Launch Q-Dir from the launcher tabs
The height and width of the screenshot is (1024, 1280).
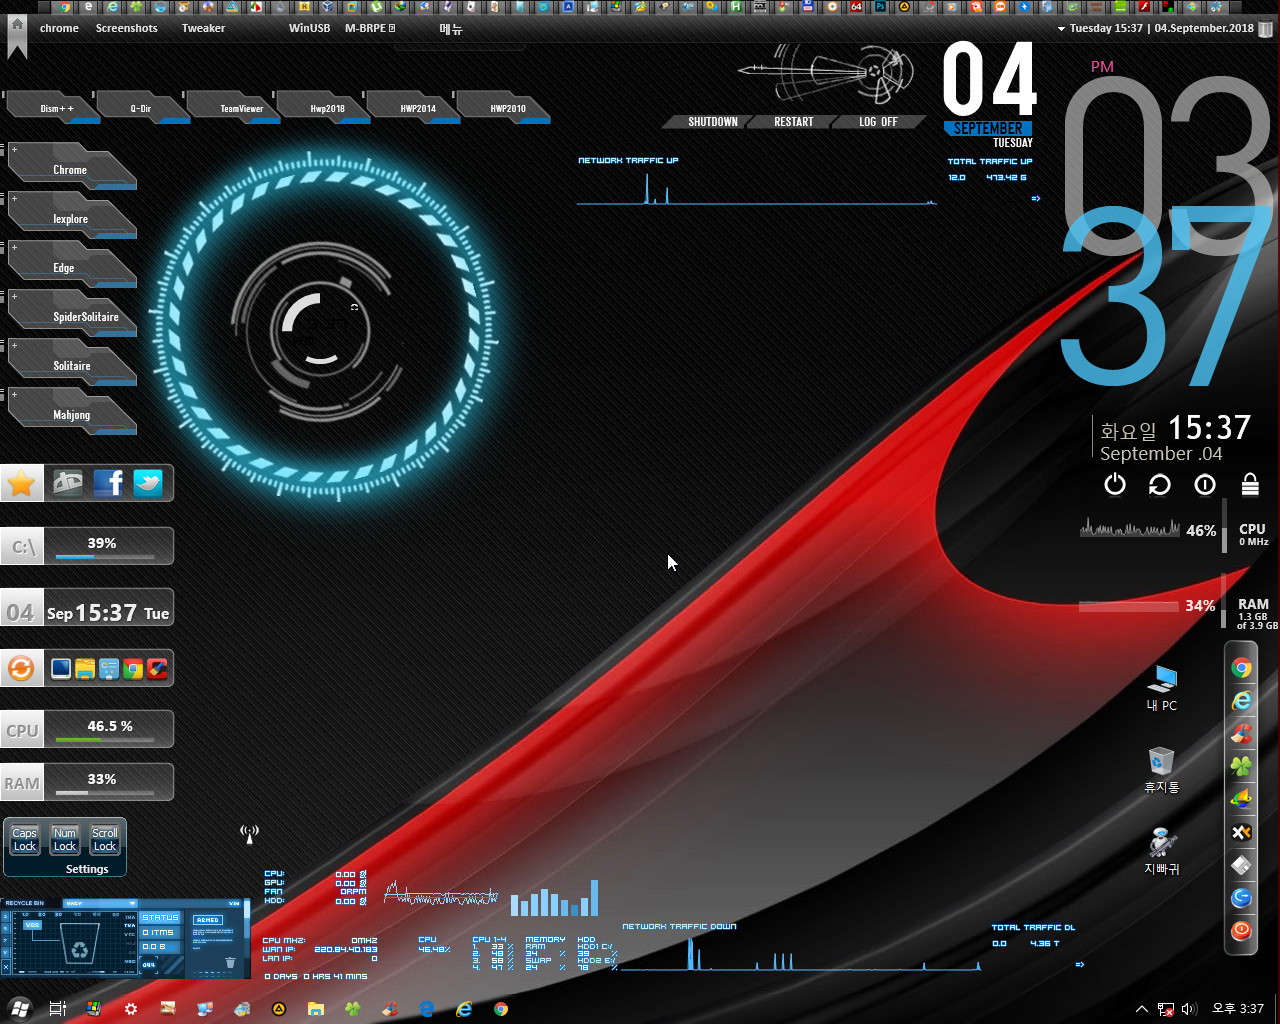pos(141,107)
